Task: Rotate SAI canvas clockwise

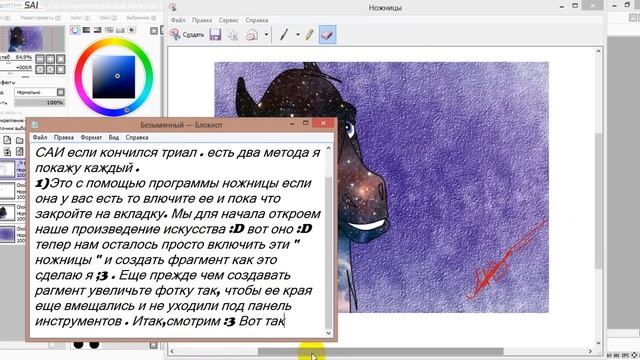Action: [50, 69]
